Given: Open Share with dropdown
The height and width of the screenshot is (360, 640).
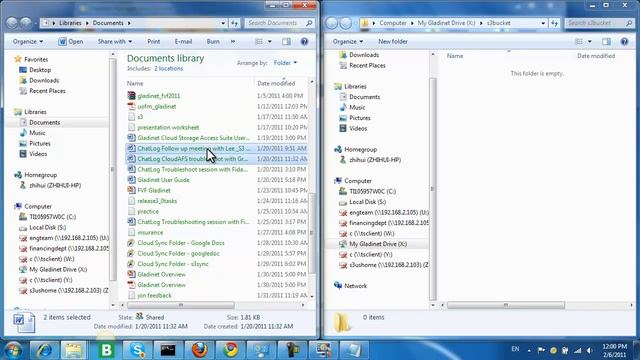Looking at the screenshot, I should tap(115, 42).
